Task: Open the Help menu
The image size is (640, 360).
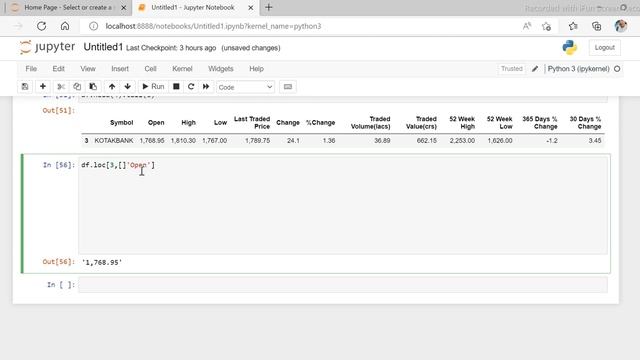Action: tap(256, 69)
